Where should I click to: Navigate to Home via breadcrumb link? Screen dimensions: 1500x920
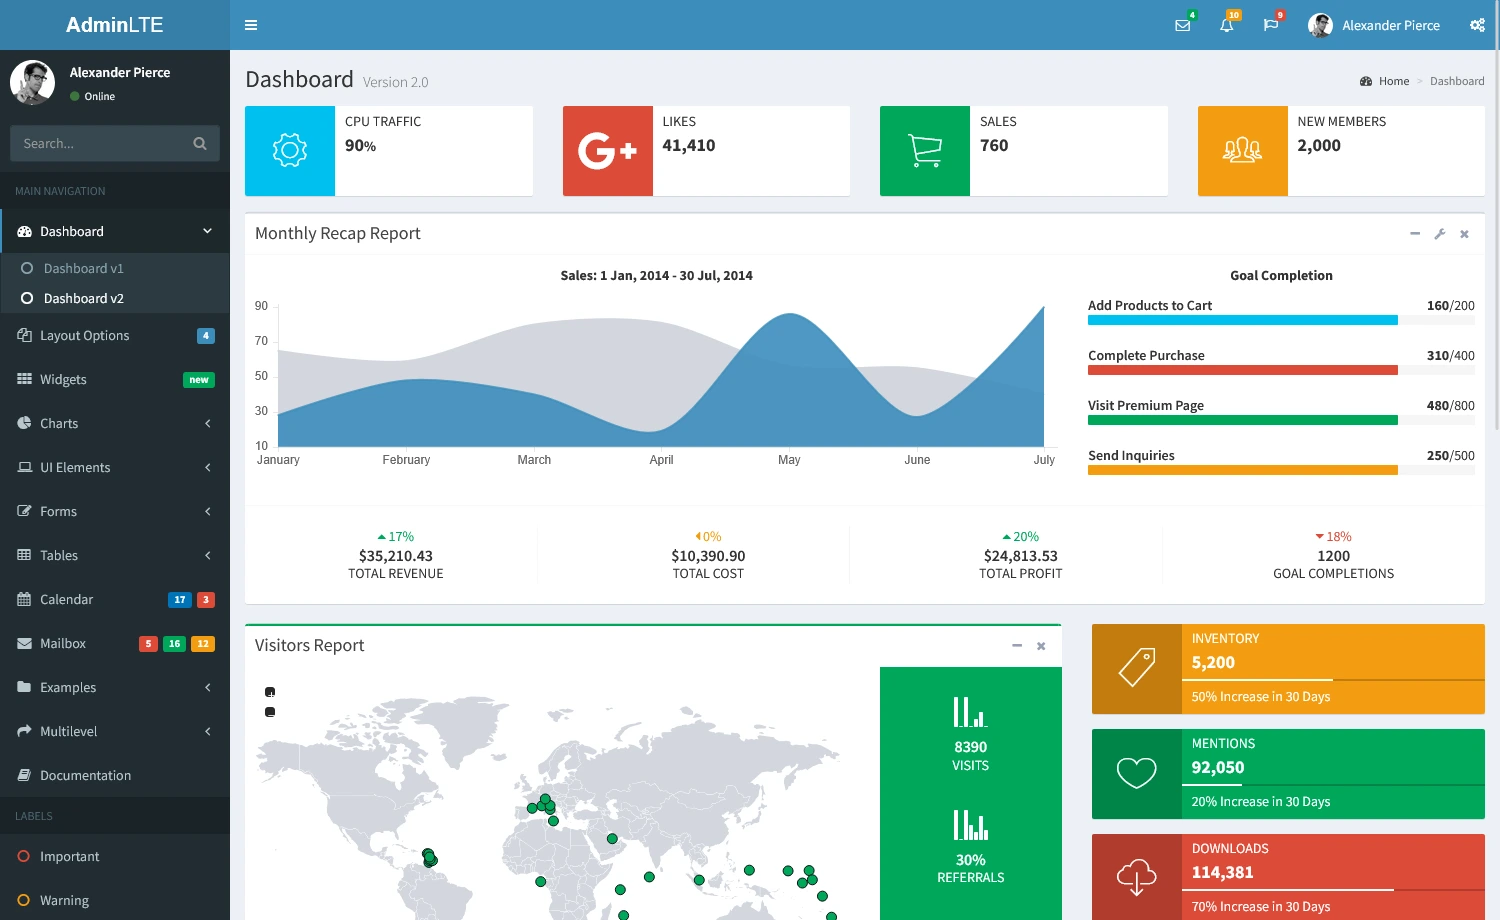pyautogui.click(x=1392, y=81)
